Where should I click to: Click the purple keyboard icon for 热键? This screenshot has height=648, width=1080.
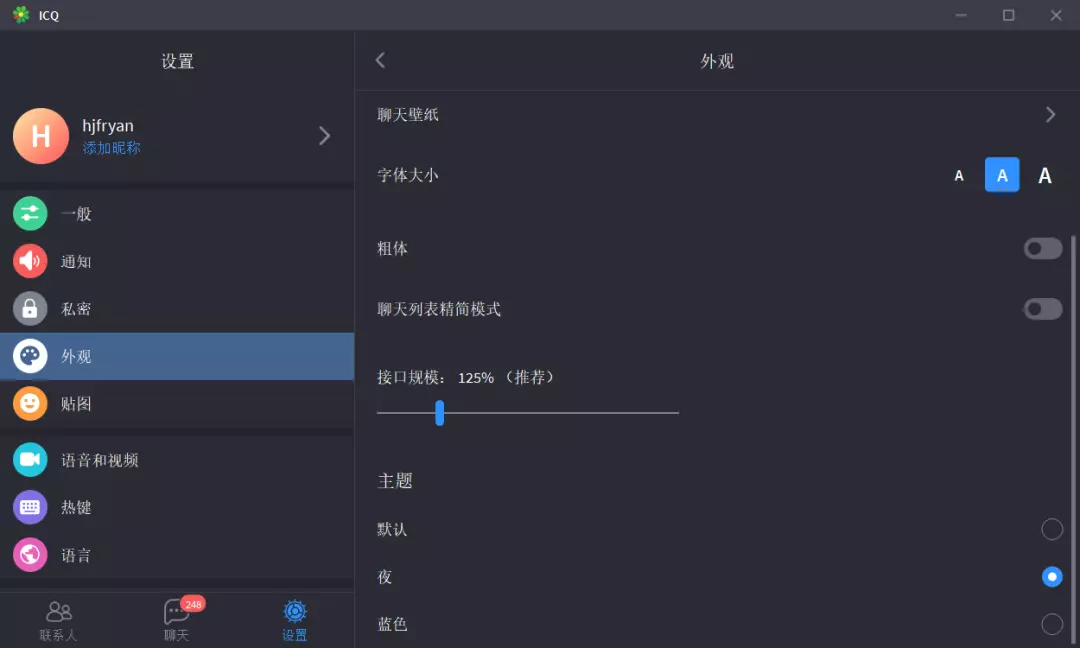[x=30, y=507]
